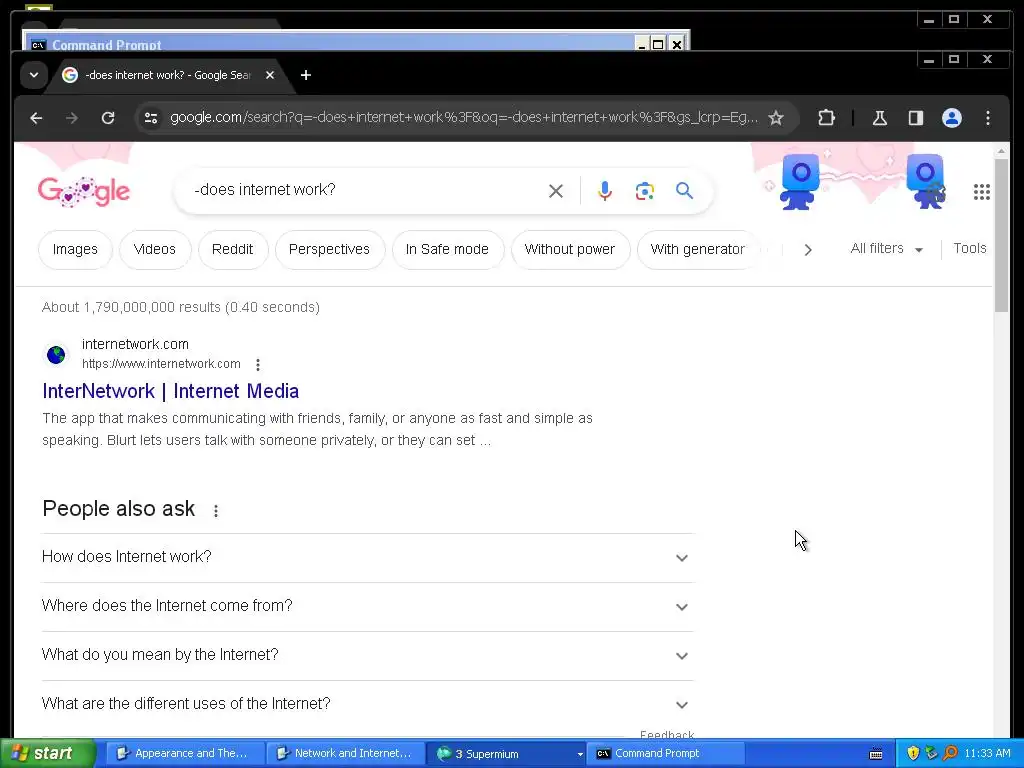
Task: Switch to Network and Internet taskbar window
Action: click(346, 754)
